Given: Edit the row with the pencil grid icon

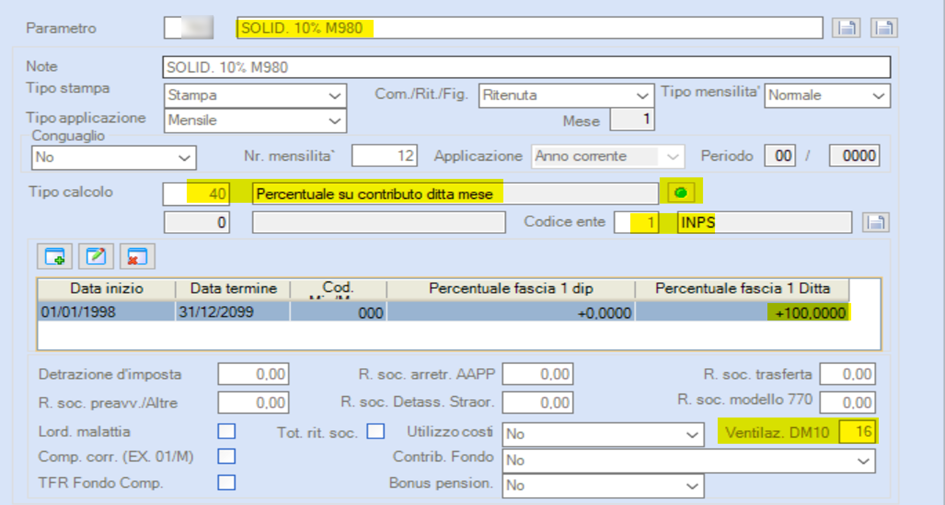Looking at the screenshot, I should tap(96, 257).
